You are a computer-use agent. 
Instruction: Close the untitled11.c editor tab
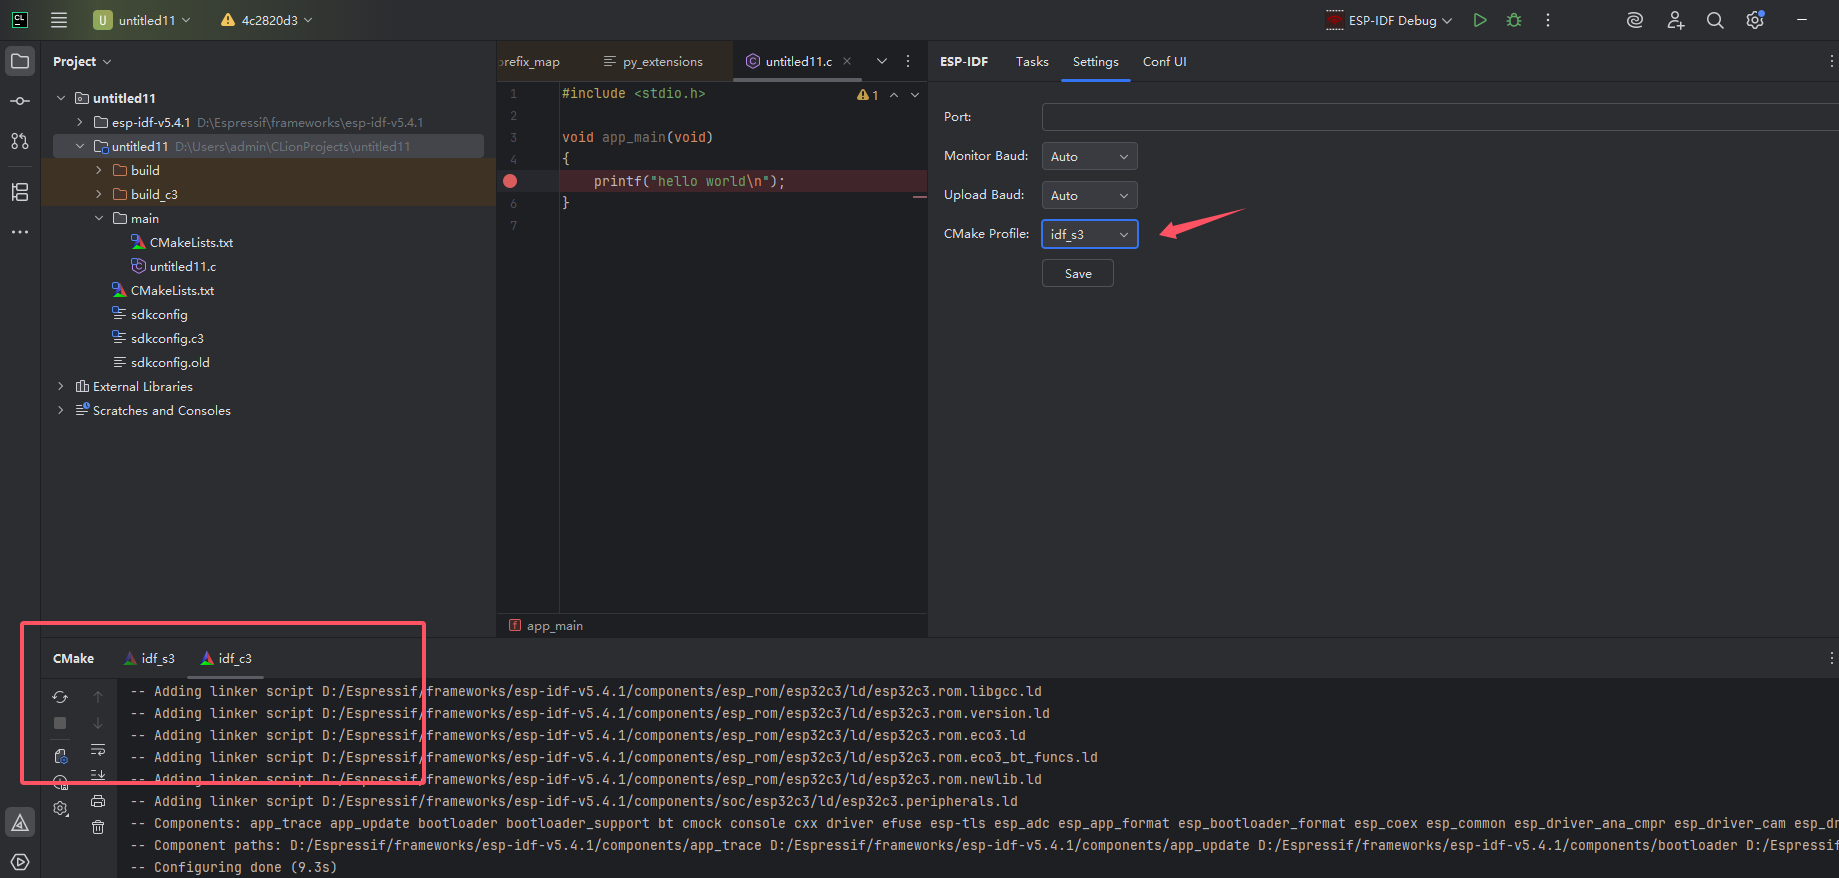tap(847, 61)
